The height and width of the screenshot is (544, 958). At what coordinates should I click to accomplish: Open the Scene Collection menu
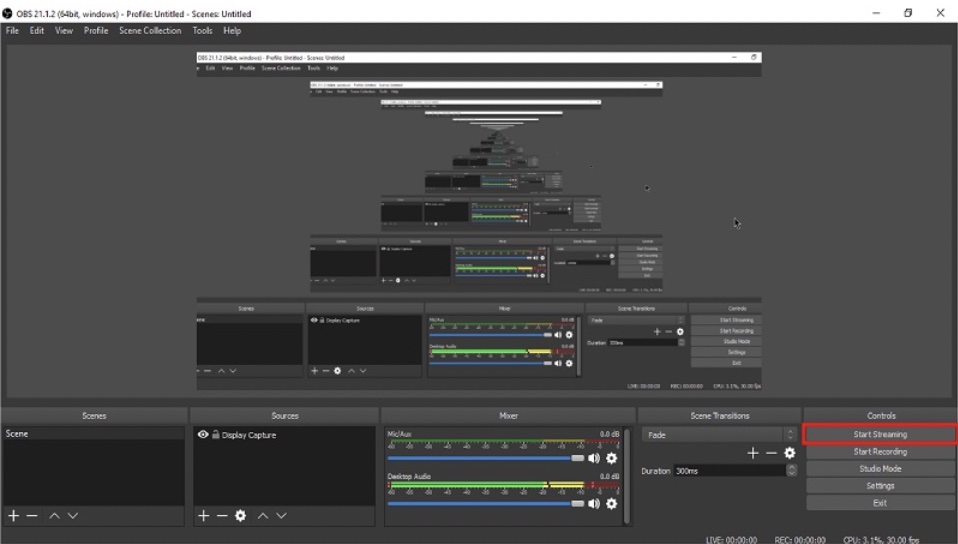150,31
